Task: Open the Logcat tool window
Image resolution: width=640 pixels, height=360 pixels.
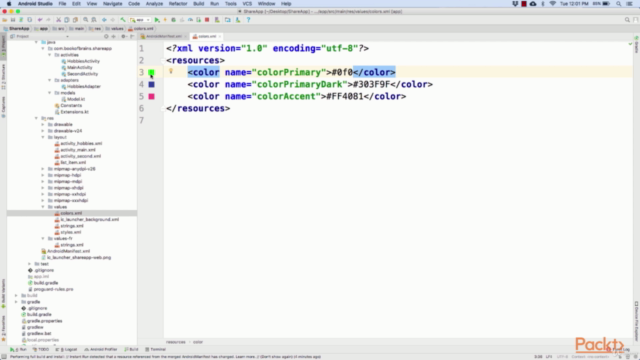Action: [66, 349]
